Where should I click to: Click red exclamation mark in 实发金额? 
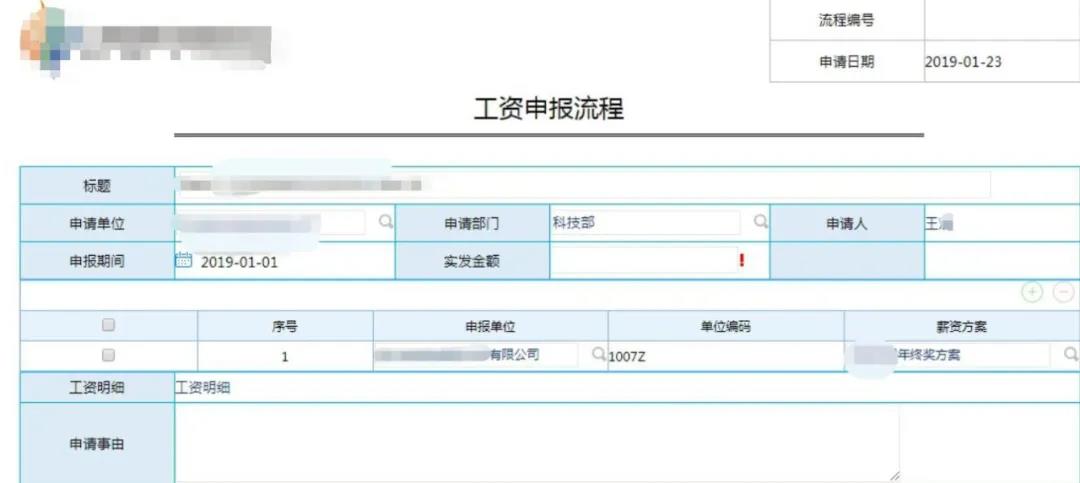click(742, 261)
